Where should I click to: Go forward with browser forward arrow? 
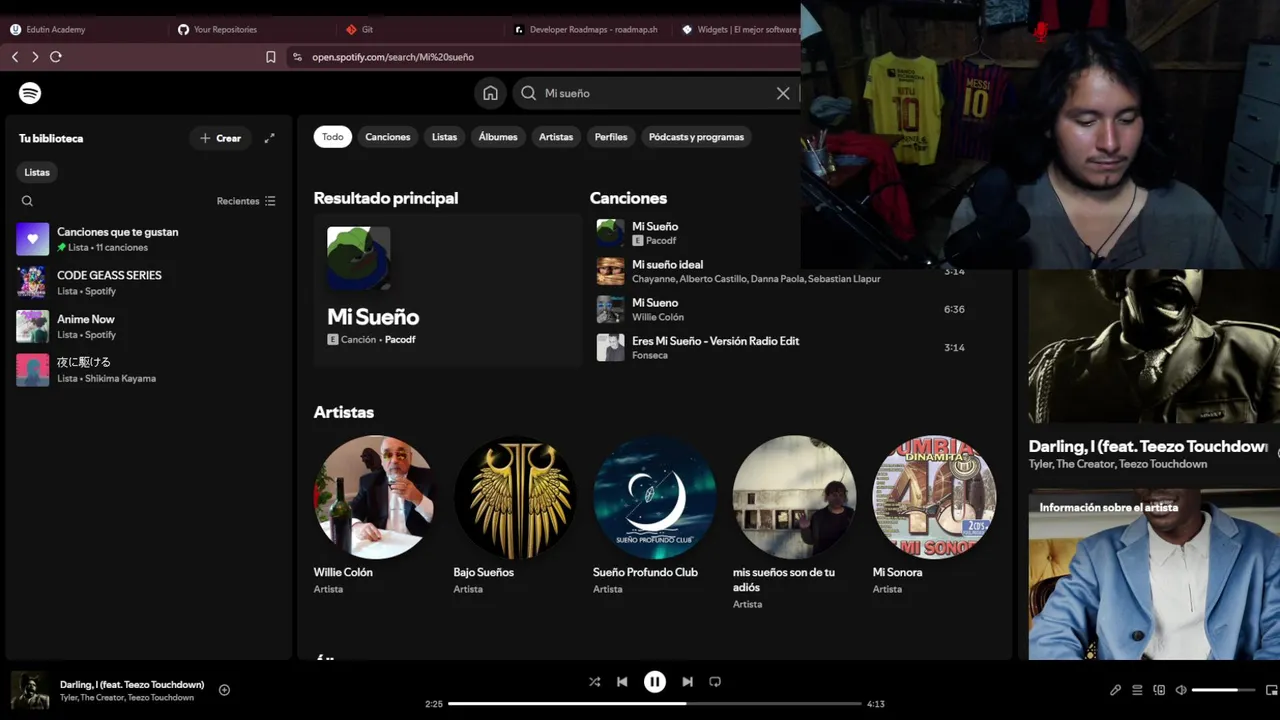point(35,57)
